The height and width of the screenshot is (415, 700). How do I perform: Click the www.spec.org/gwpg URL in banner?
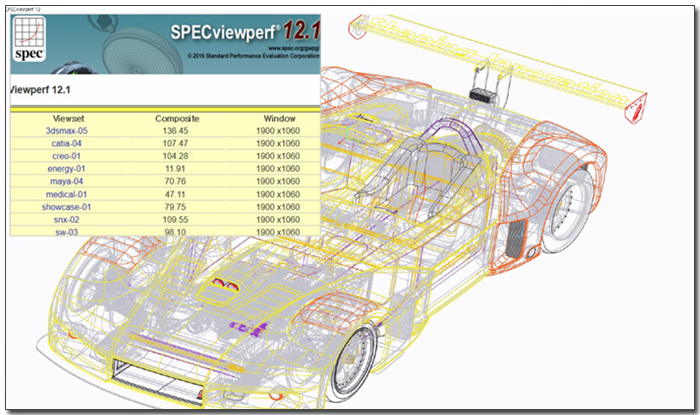click(294, 48)
